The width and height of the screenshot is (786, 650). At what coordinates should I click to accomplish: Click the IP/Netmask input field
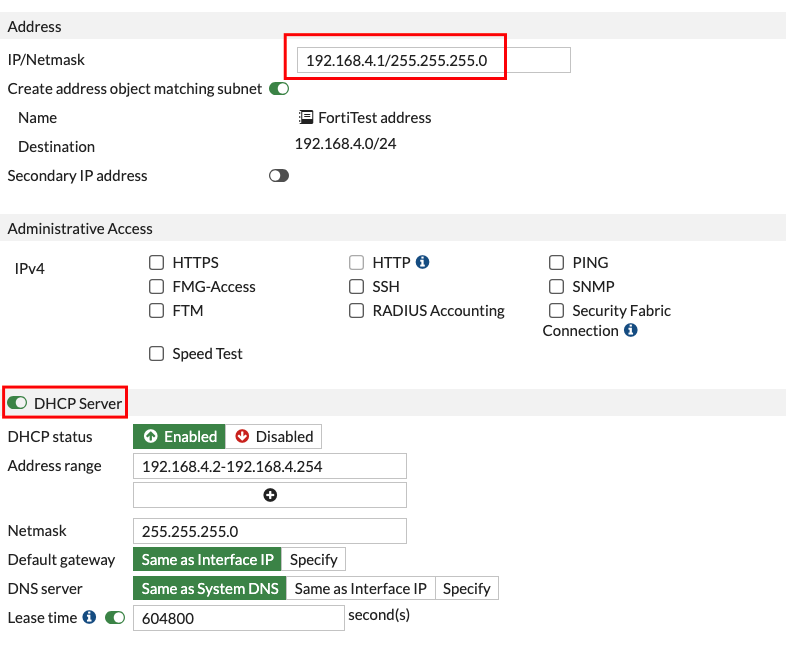pyautogui.click(x=434, y=60)
